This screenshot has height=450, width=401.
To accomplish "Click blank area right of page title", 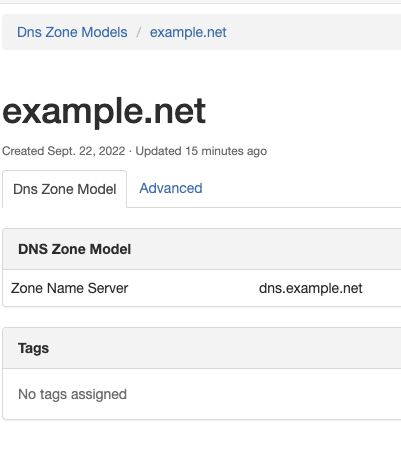I will 300,111.
